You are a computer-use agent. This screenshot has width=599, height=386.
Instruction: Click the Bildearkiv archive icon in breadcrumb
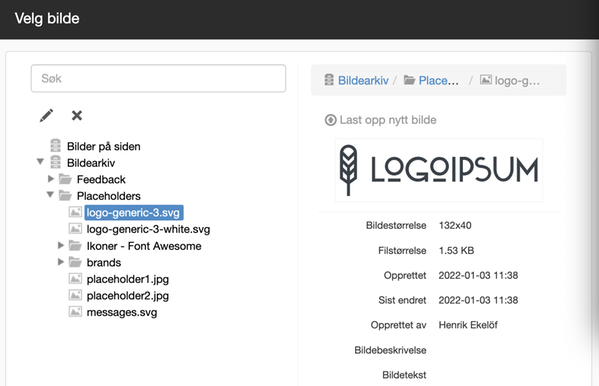pyautogui.click(x=329, y=80)
